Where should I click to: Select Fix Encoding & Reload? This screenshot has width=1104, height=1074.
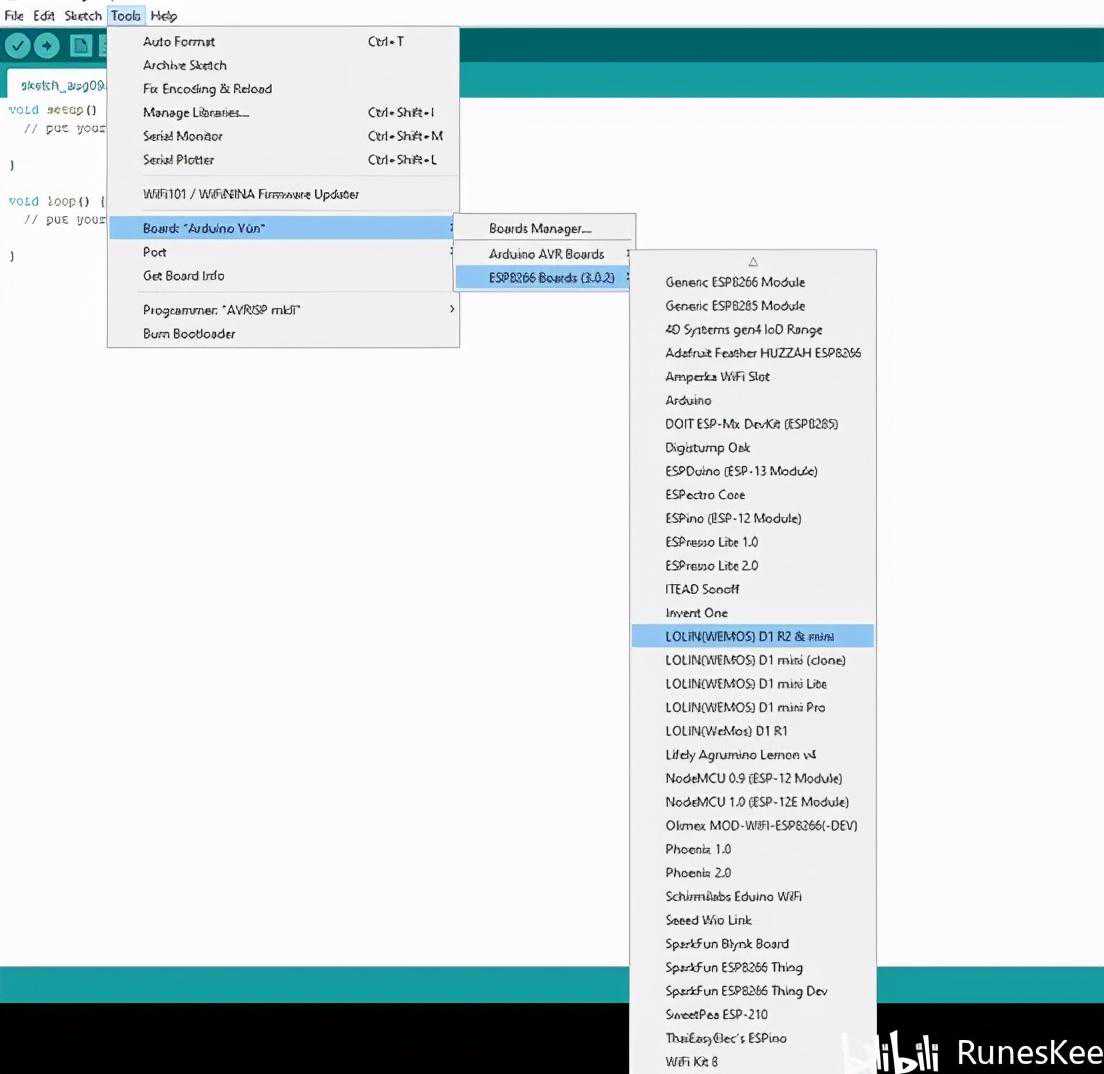(x=284, y=89)
